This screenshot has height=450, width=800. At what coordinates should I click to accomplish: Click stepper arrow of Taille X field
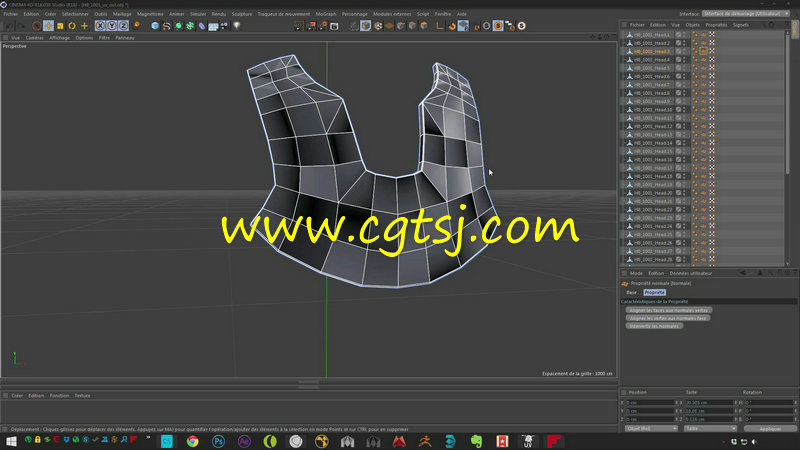pos(736,403)
